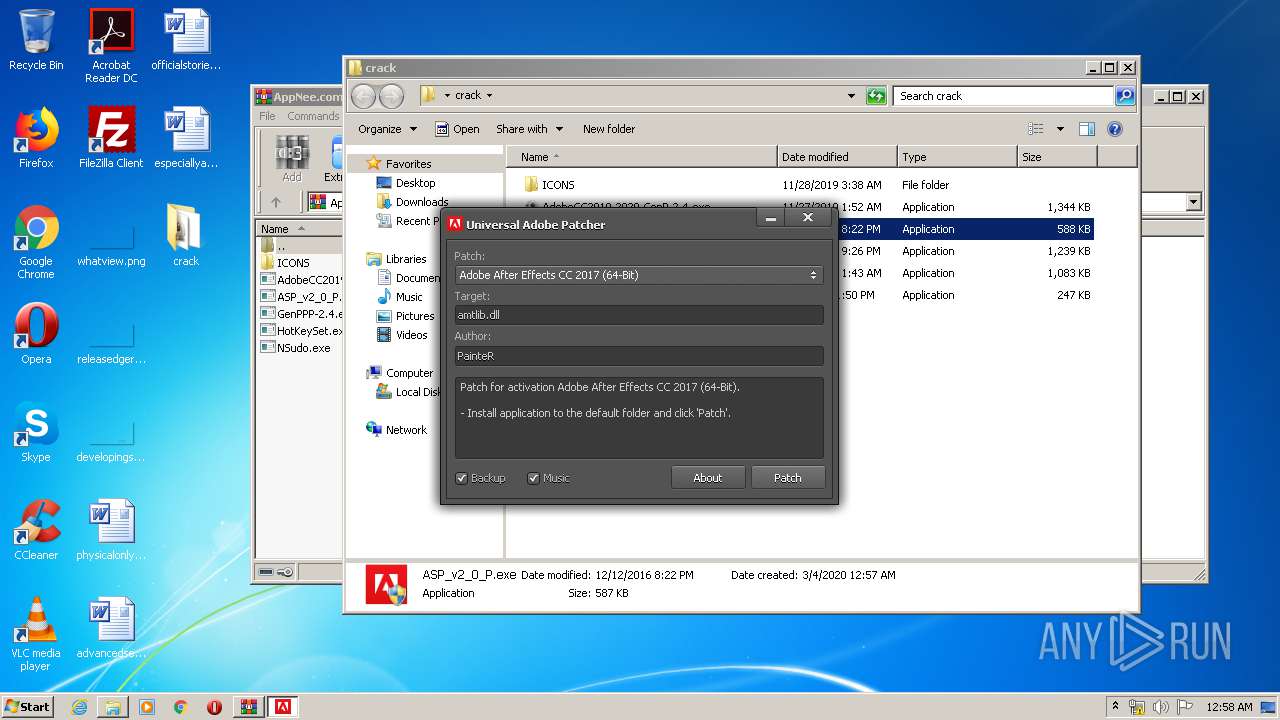1280x720 pixels.
Task: Click into the Search crack field
Action: (x=1003, y=96)
